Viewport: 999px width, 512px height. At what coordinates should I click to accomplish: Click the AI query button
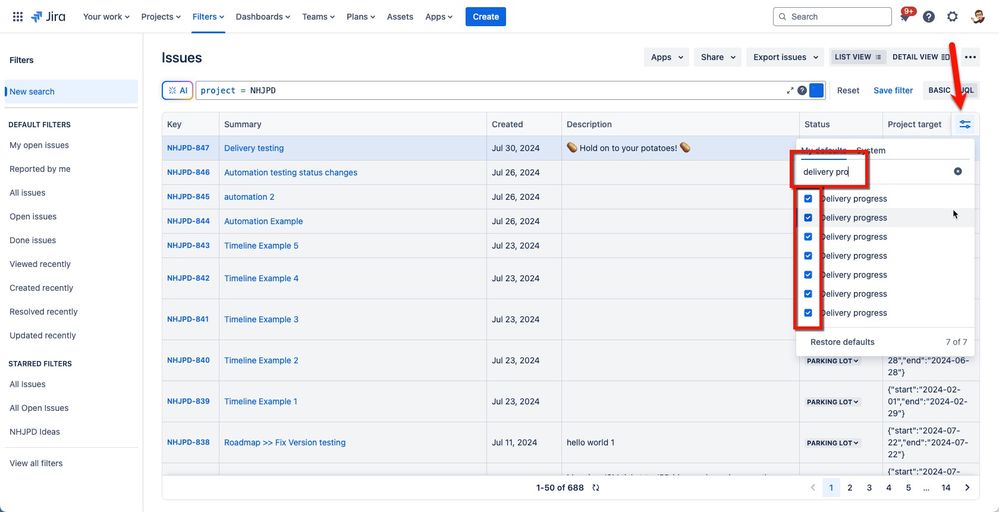[177, 90]
